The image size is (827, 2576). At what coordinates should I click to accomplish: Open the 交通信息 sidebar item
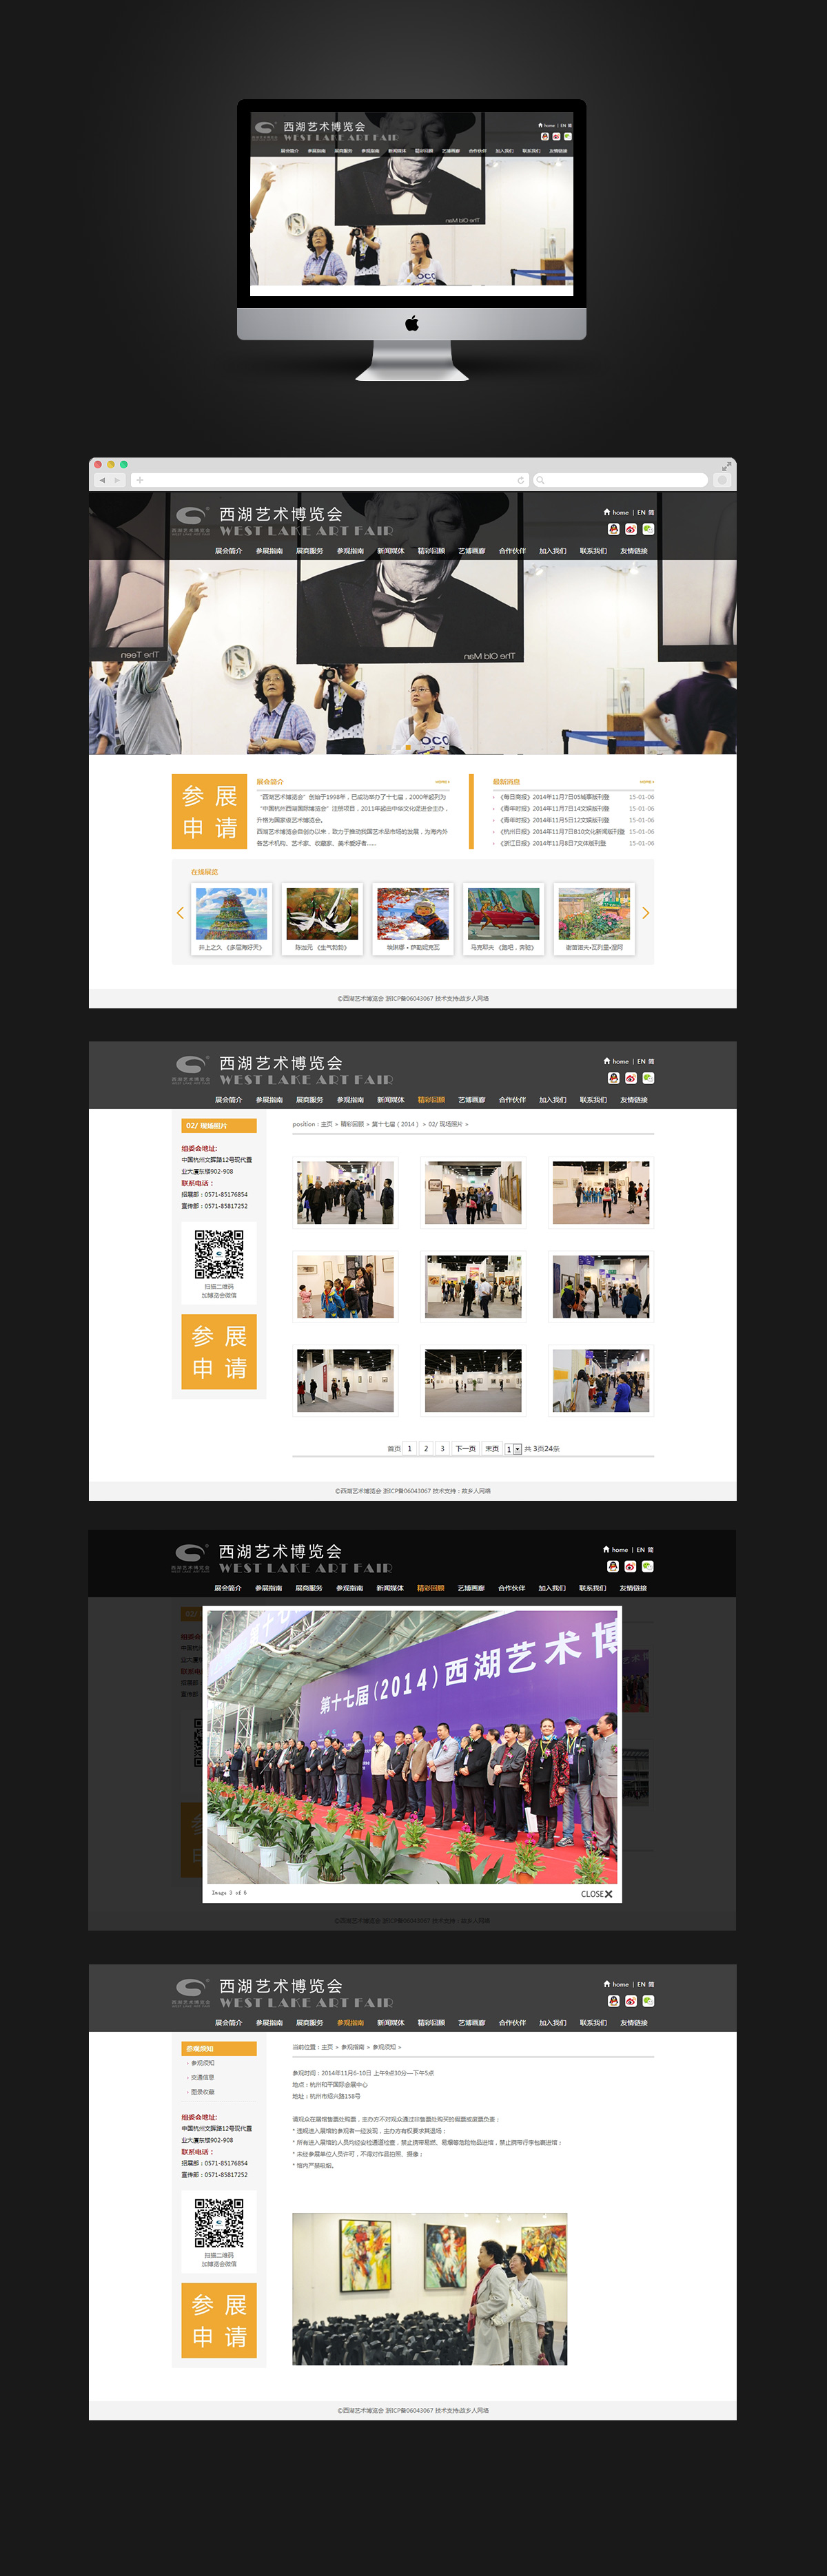tap(203, 2077)
